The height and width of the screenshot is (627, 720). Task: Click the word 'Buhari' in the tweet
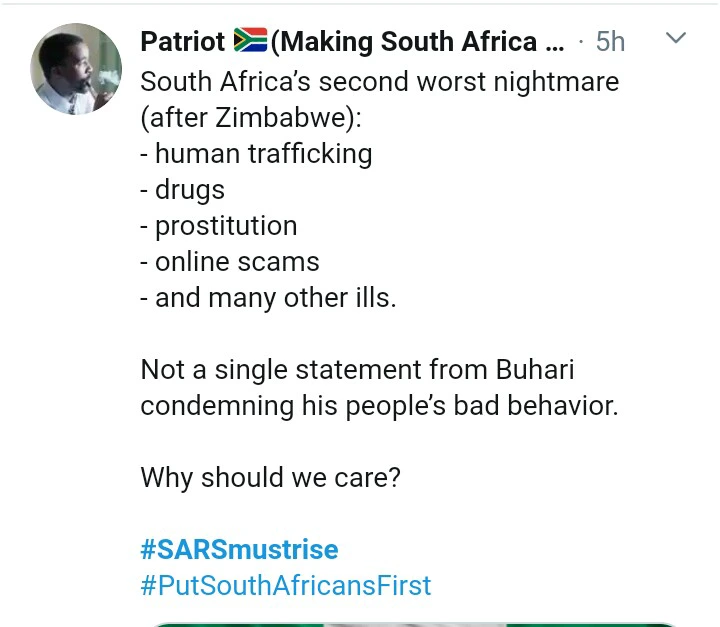[535, 370]
